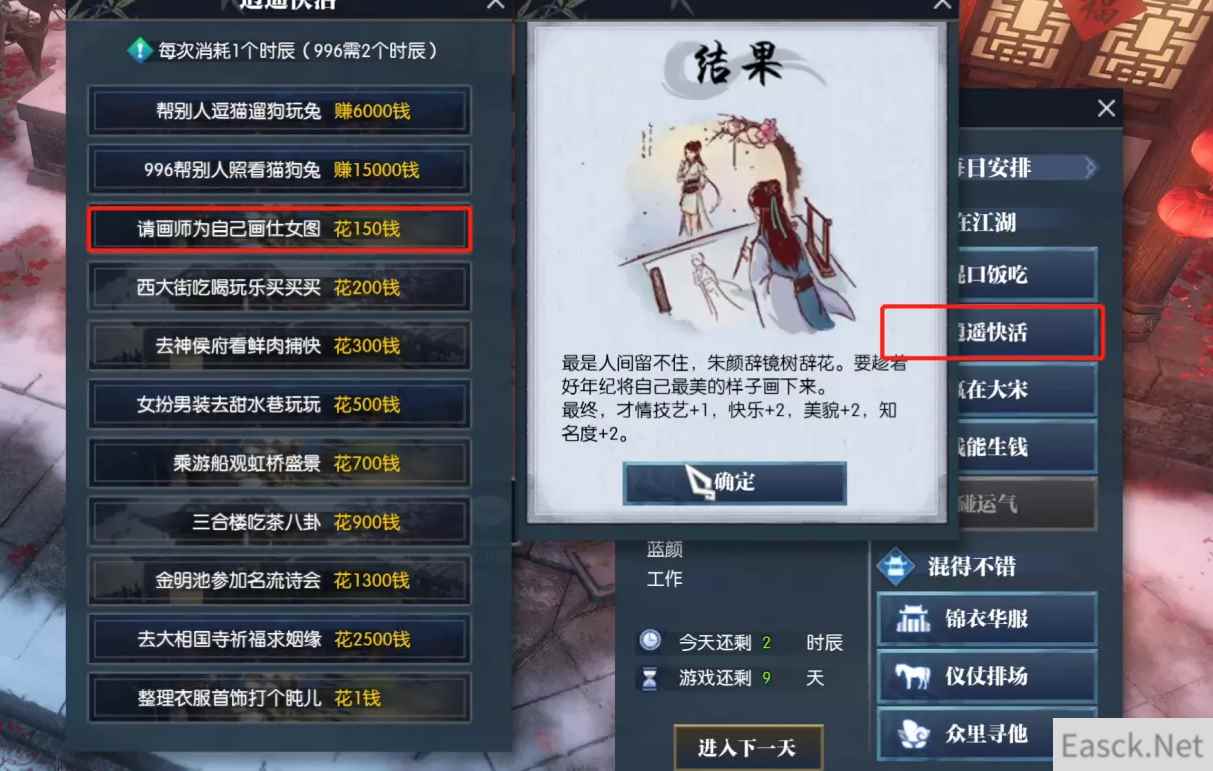Expand the 每日安排 arrow chevron
Viewport: 1213px width, 771px height.
tap(1090, 167)
